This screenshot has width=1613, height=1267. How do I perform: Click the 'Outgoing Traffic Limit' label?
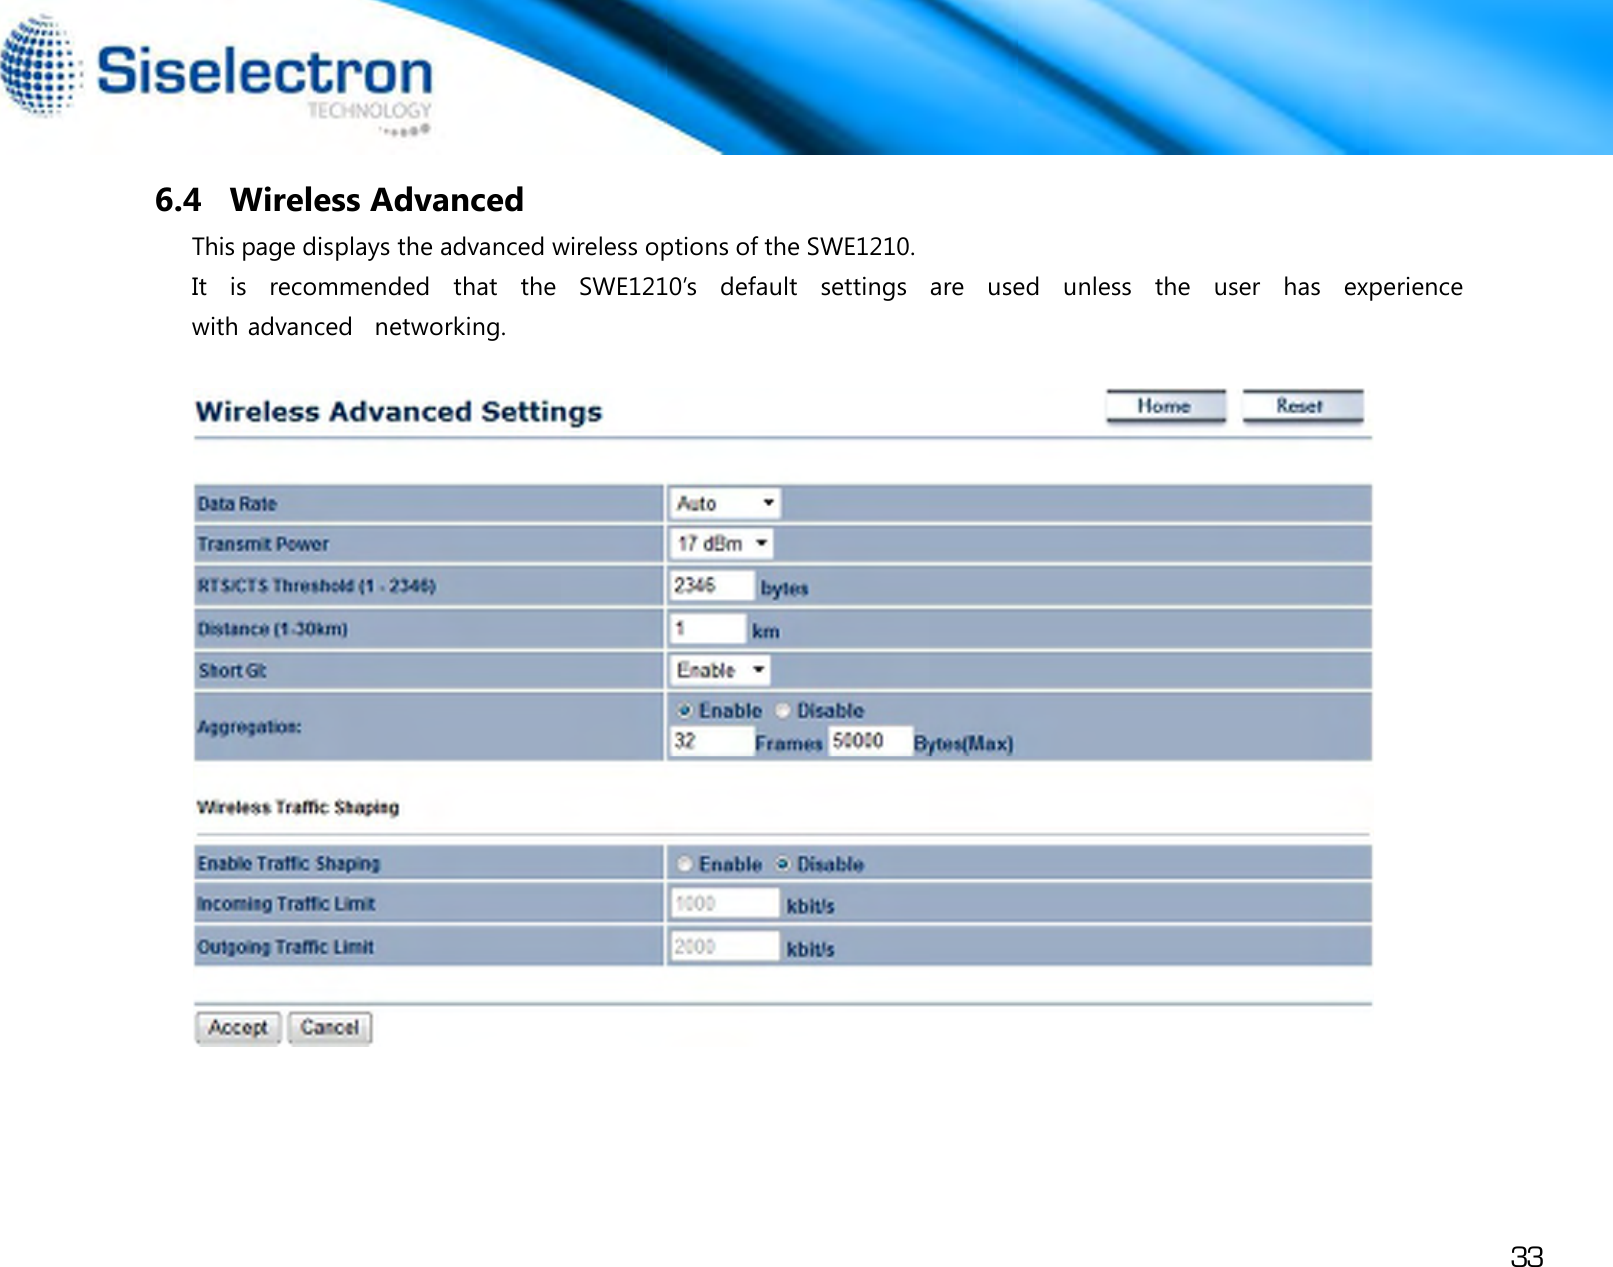point(285,947)
